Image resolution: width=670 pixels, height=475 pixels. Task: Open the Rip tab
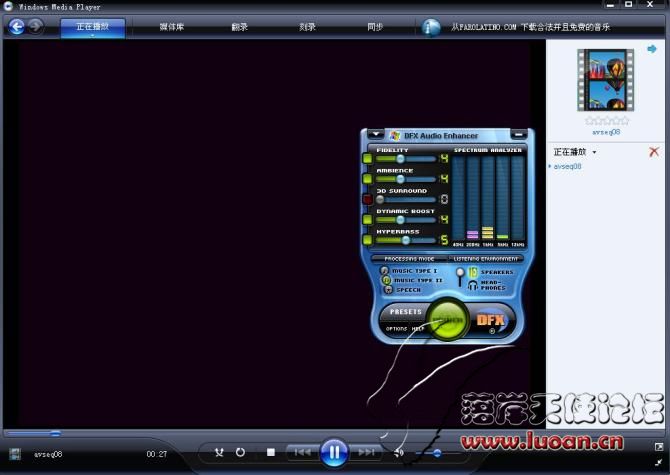tap(240, 27)
